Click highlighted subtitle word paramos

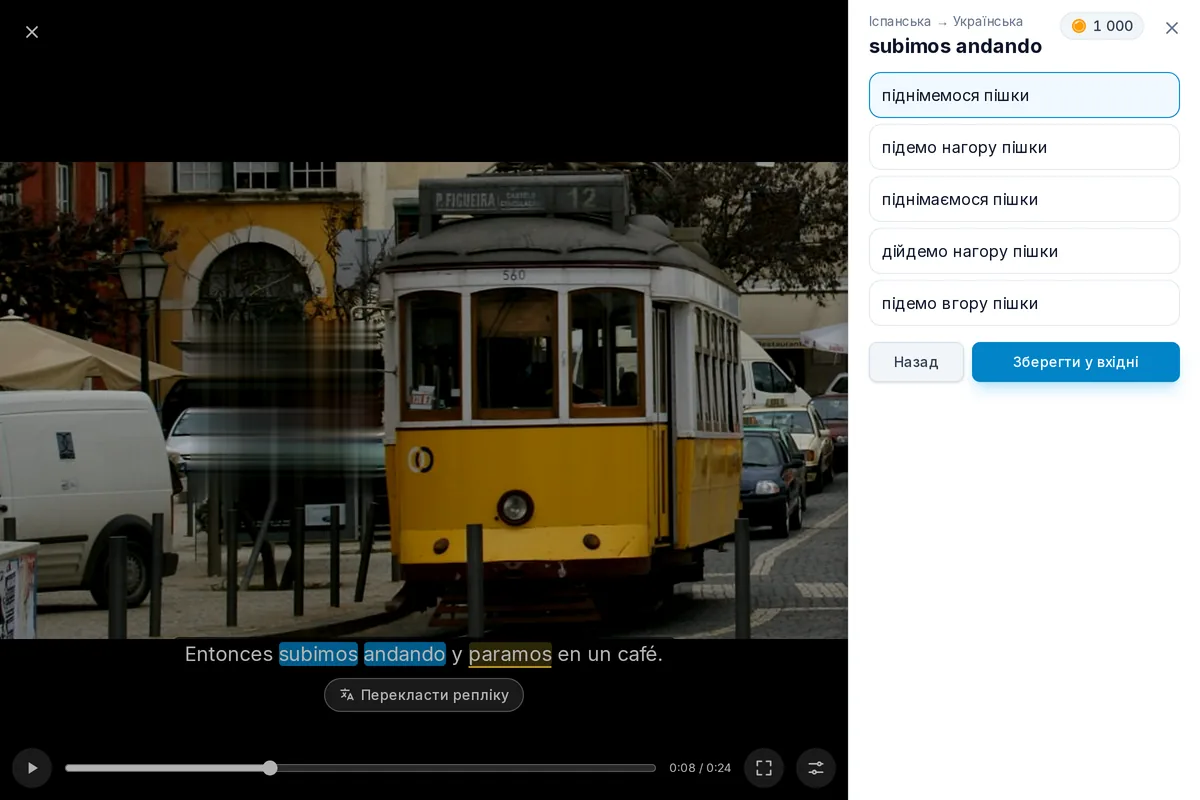tap(510, 654)
